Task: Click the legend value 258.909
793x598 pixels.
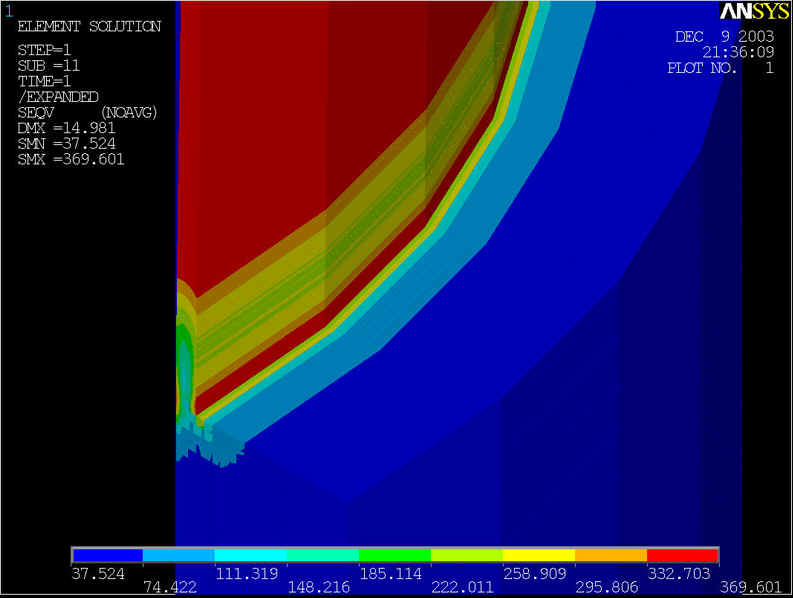Action: click(535, 573)
